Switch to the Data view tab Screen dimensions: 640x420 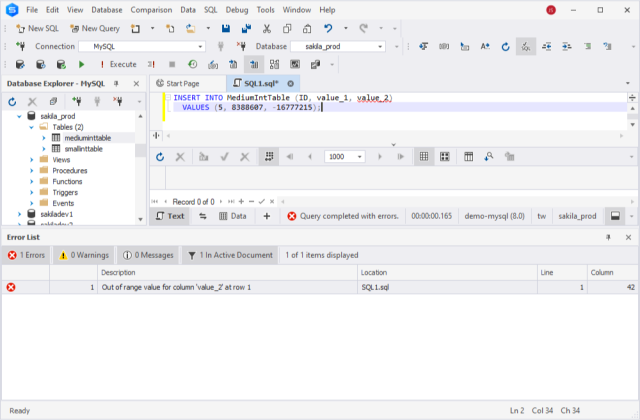click(x=233, y=216)
